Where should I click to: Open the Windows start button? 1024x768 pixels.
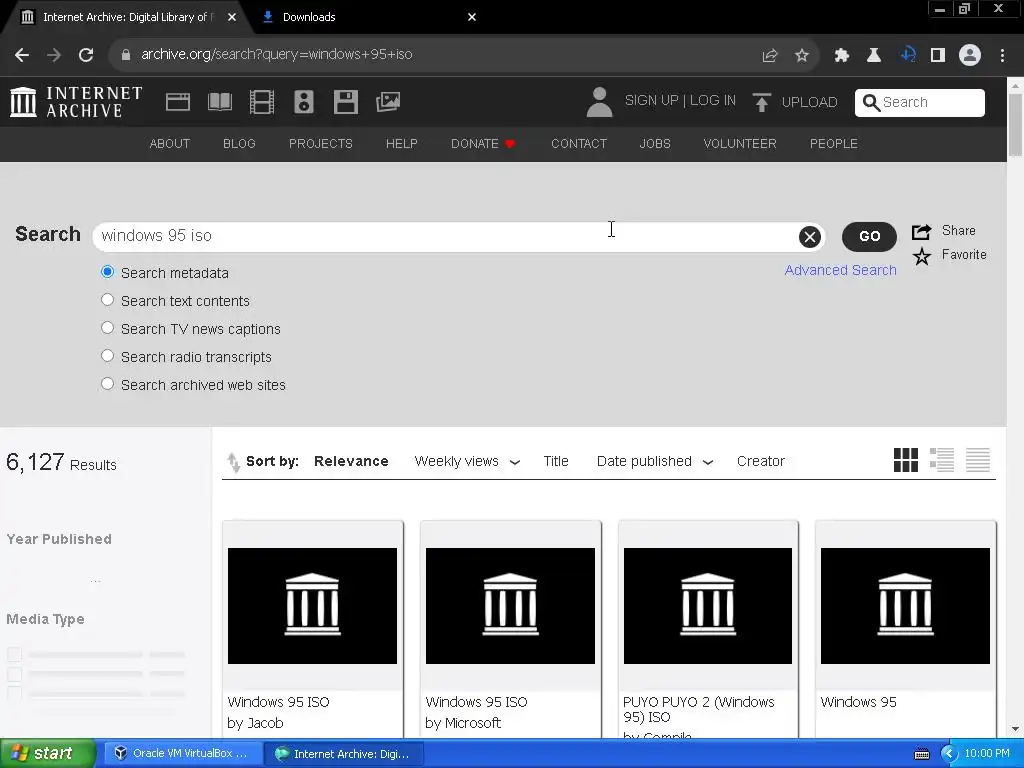click(x=47, y=754)
